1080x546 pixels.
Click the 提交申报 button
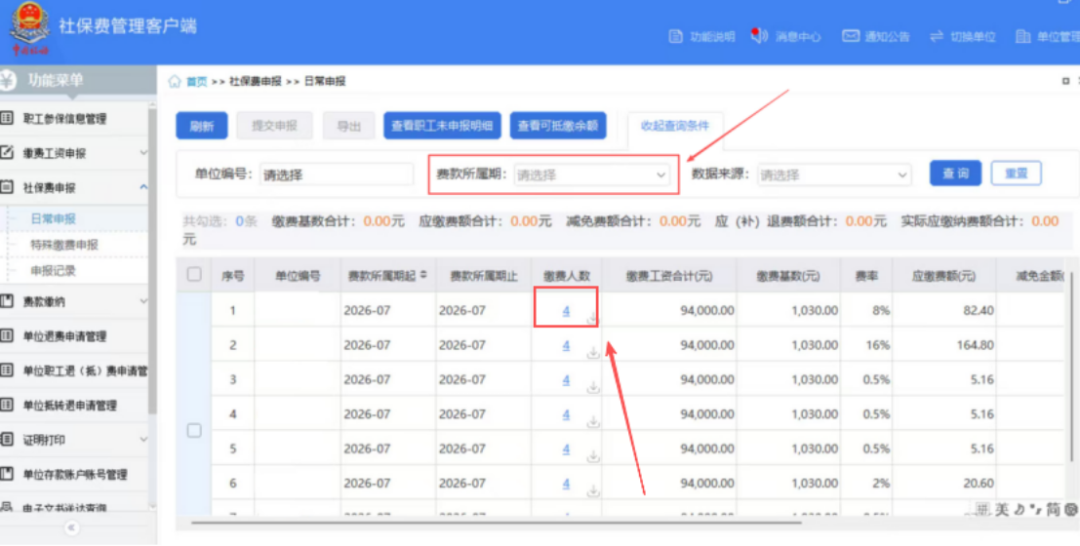pos(274,126)
